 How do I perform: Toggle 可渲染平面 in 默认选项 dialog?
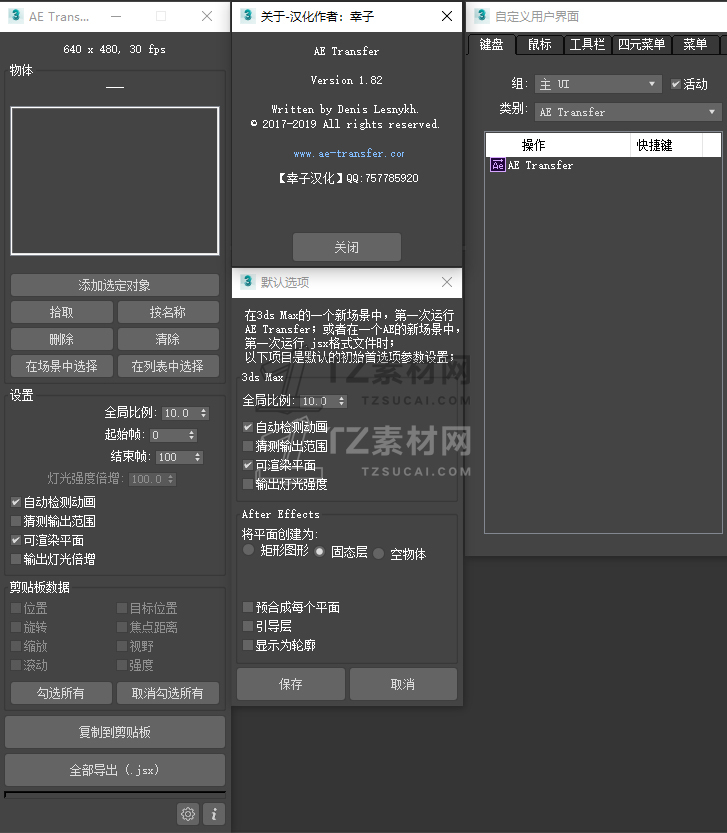pos(248,465)
